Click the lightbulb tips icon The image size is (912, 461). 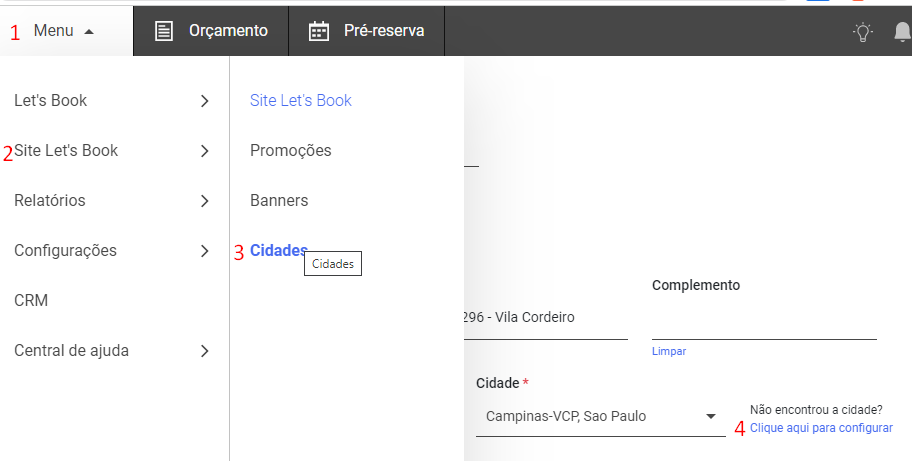coord(863,32)
